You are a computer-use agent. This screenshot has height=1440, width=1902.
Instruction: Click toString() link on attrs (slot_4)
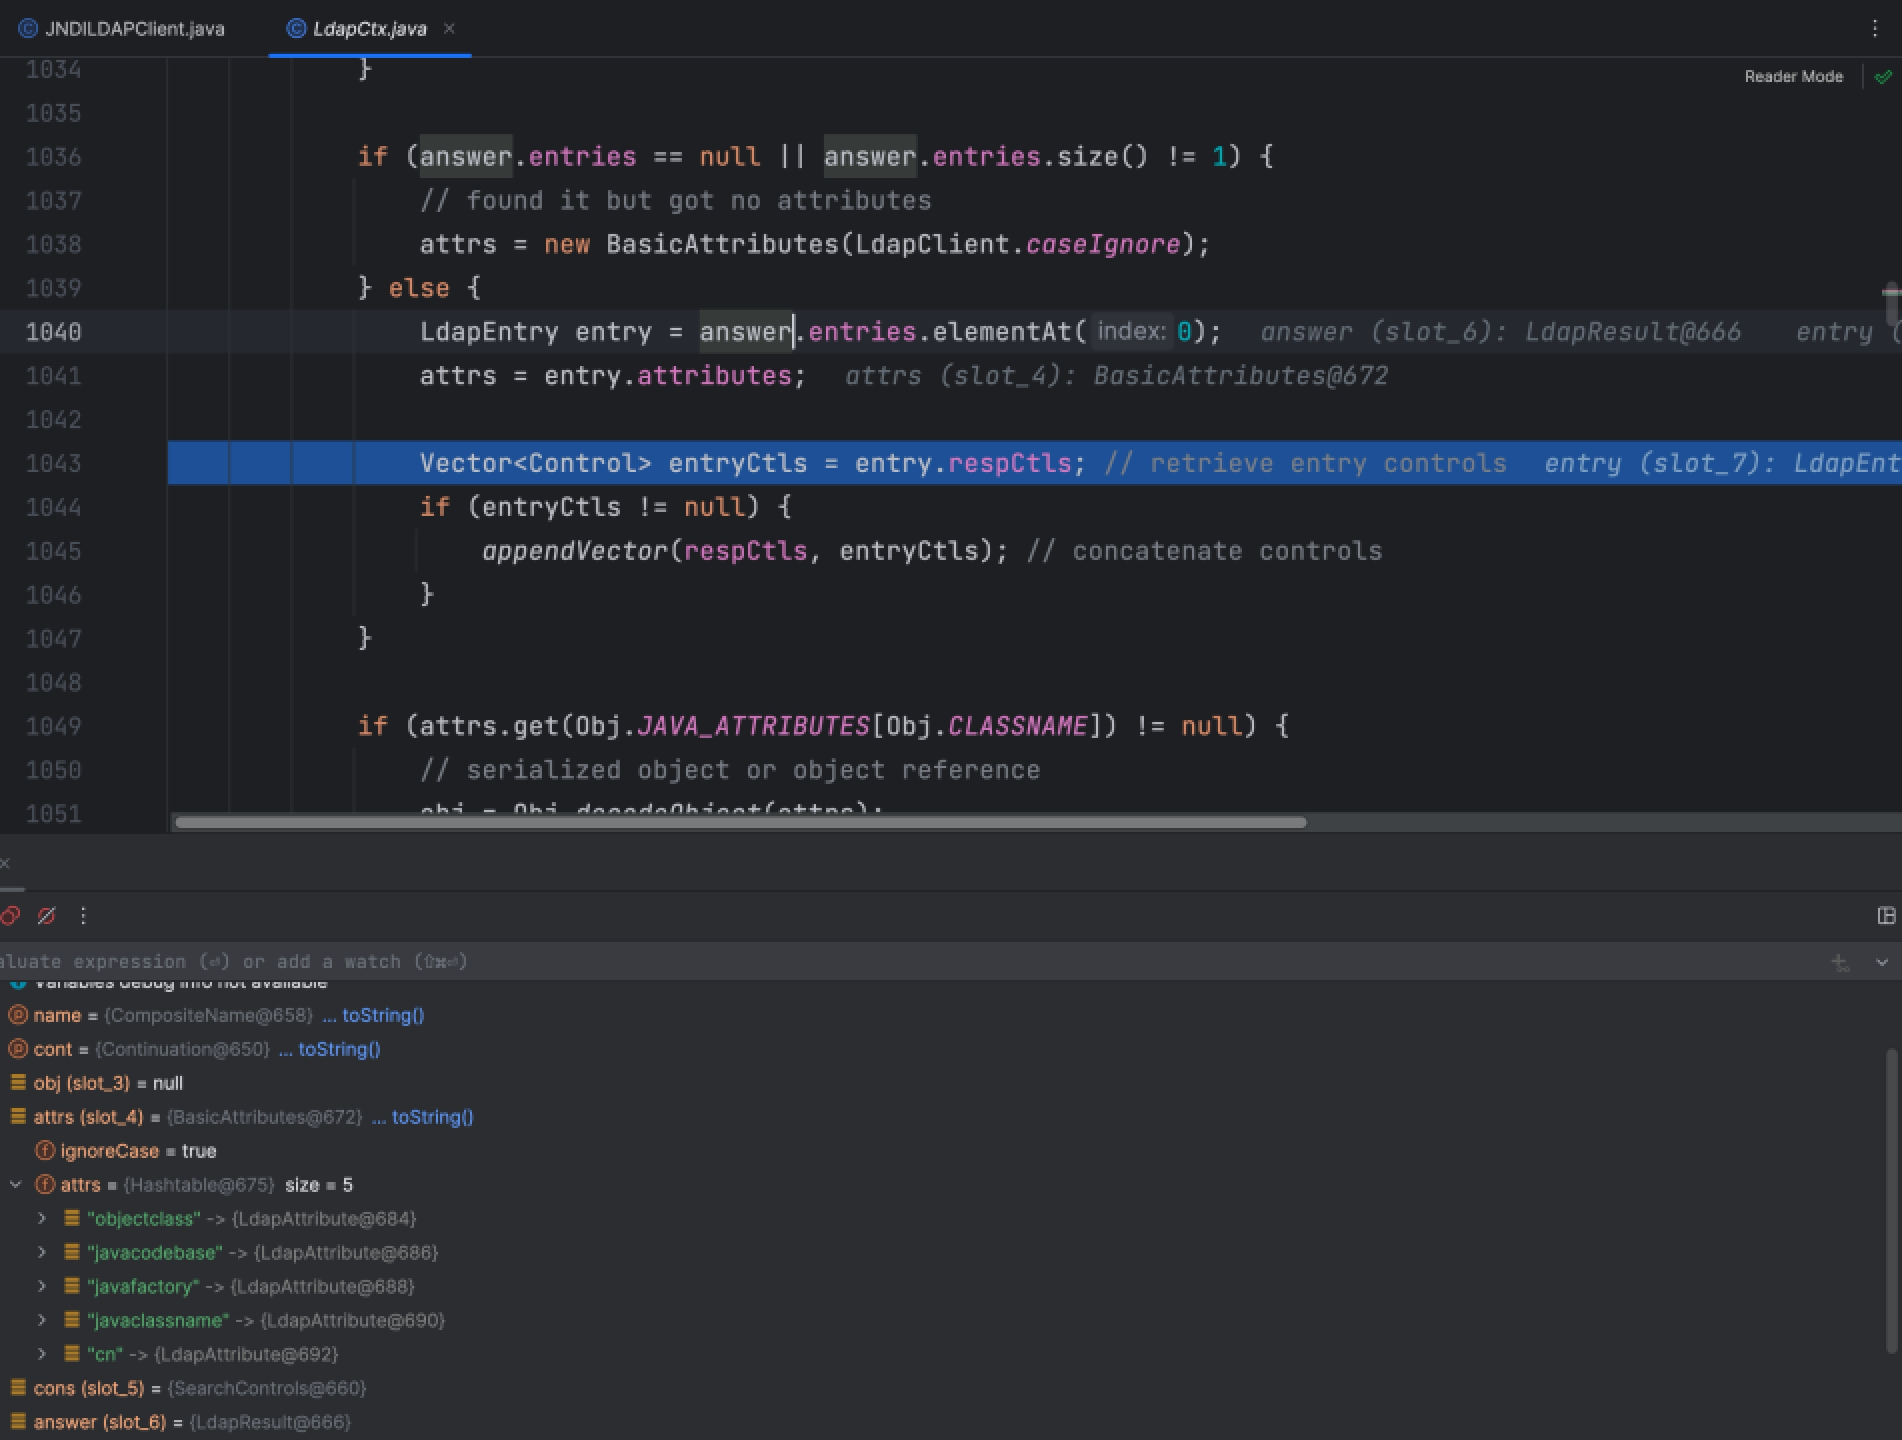click(432, 1117)
